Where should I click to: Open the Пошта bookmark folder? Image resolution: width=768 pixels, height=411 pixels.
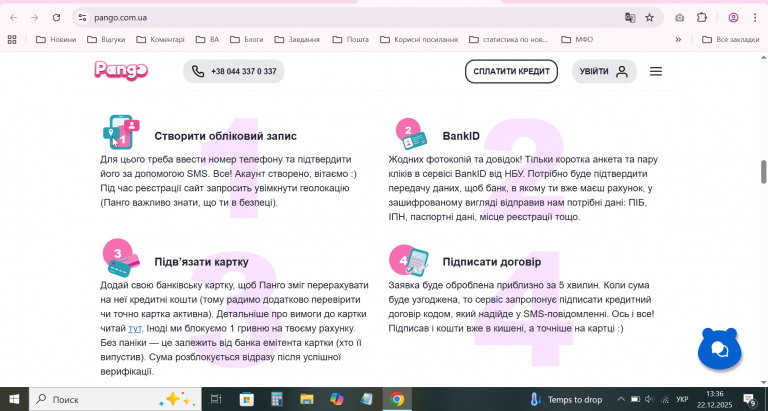pyautogui.click(x=350, y=40)
